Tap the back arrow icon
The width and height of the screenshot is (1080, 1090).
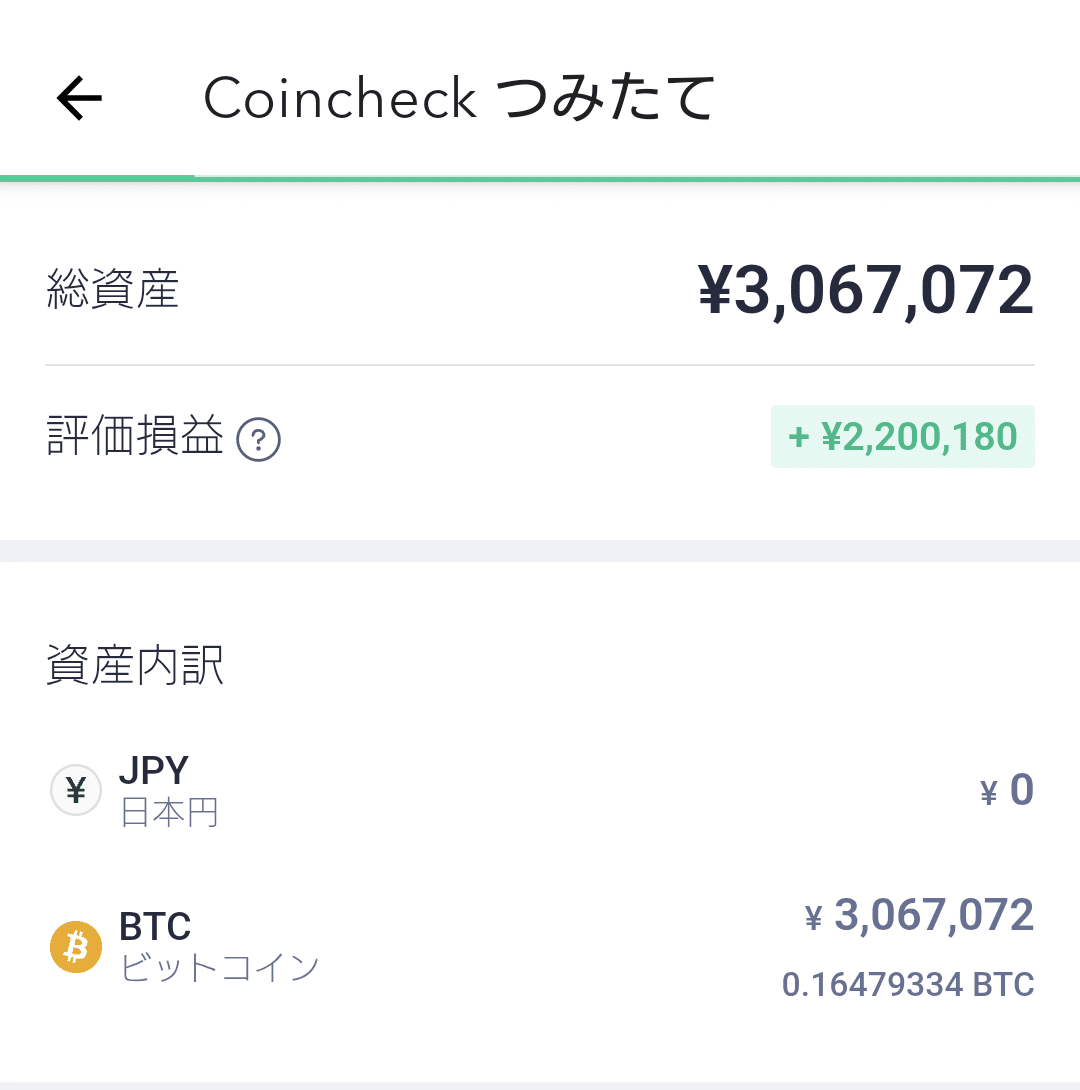click(x=79, y=98)
